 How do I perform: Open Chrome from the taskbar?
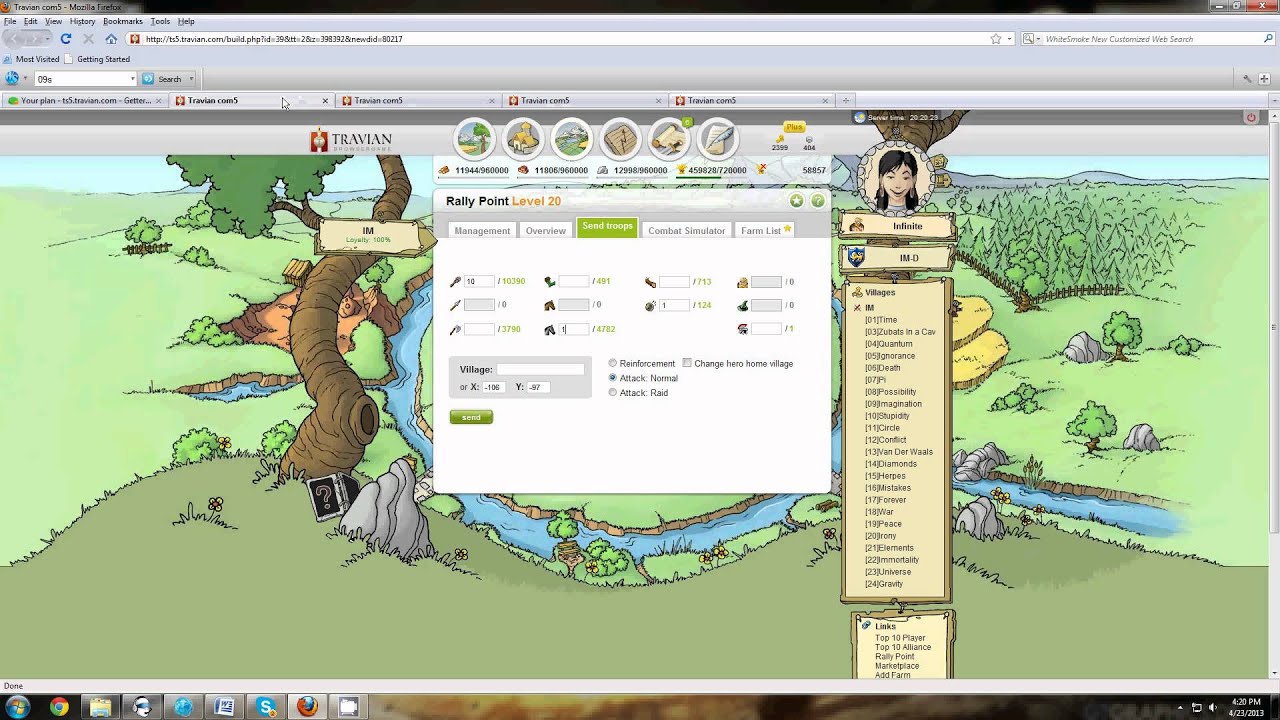59,707
